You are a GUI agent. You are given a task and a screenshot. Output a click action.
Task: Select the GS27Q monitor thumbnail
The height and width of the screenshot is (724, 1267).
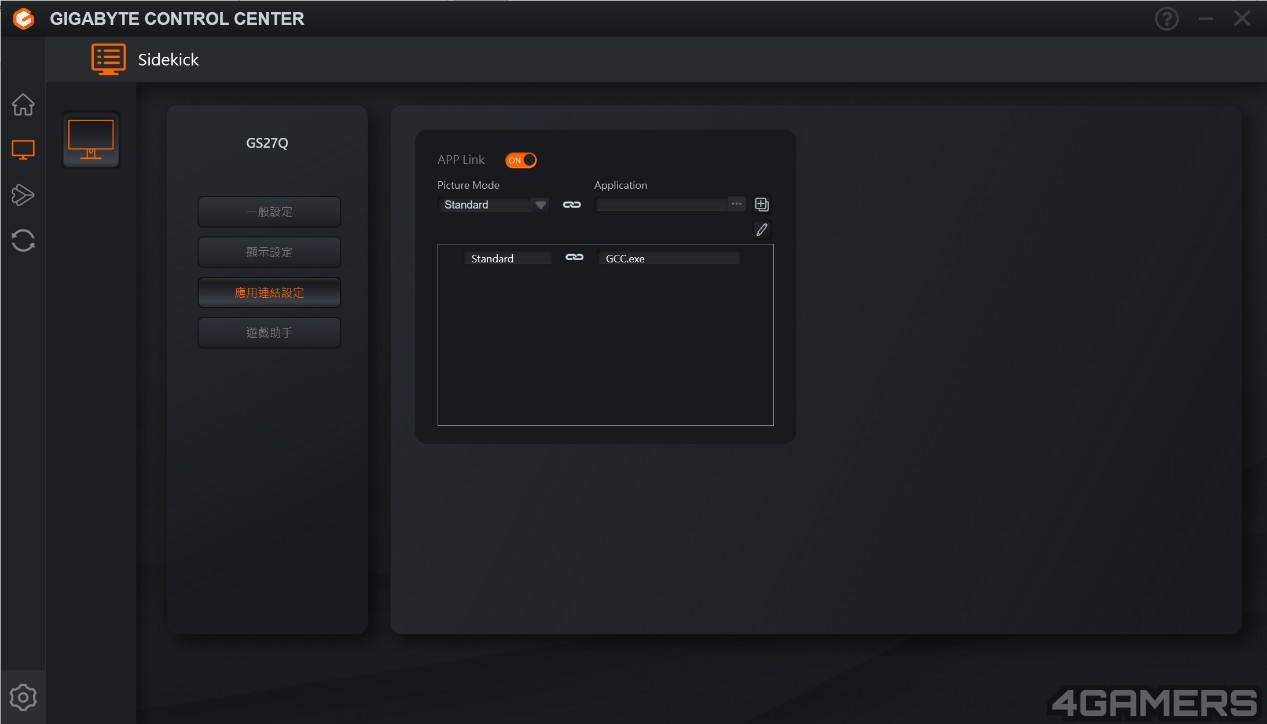tap(91, 140)
